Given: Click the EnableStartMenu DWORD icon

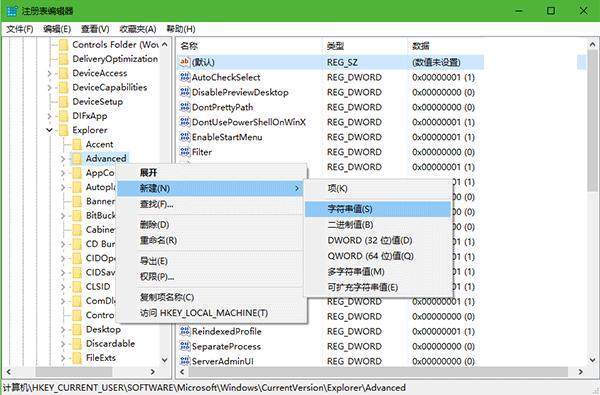Looking at the screenshot, I should pos(185,137).
